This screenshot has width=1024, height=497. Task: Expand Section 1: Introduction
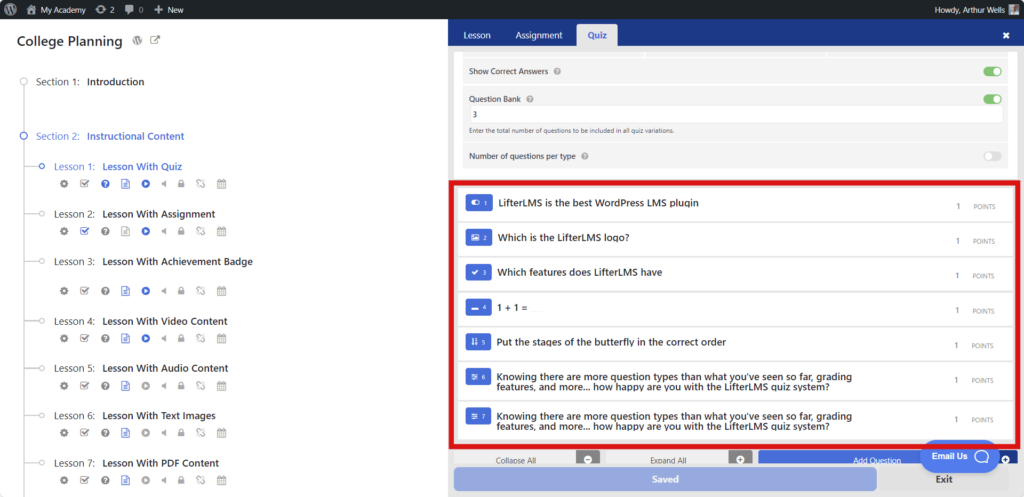pos(89,82)
